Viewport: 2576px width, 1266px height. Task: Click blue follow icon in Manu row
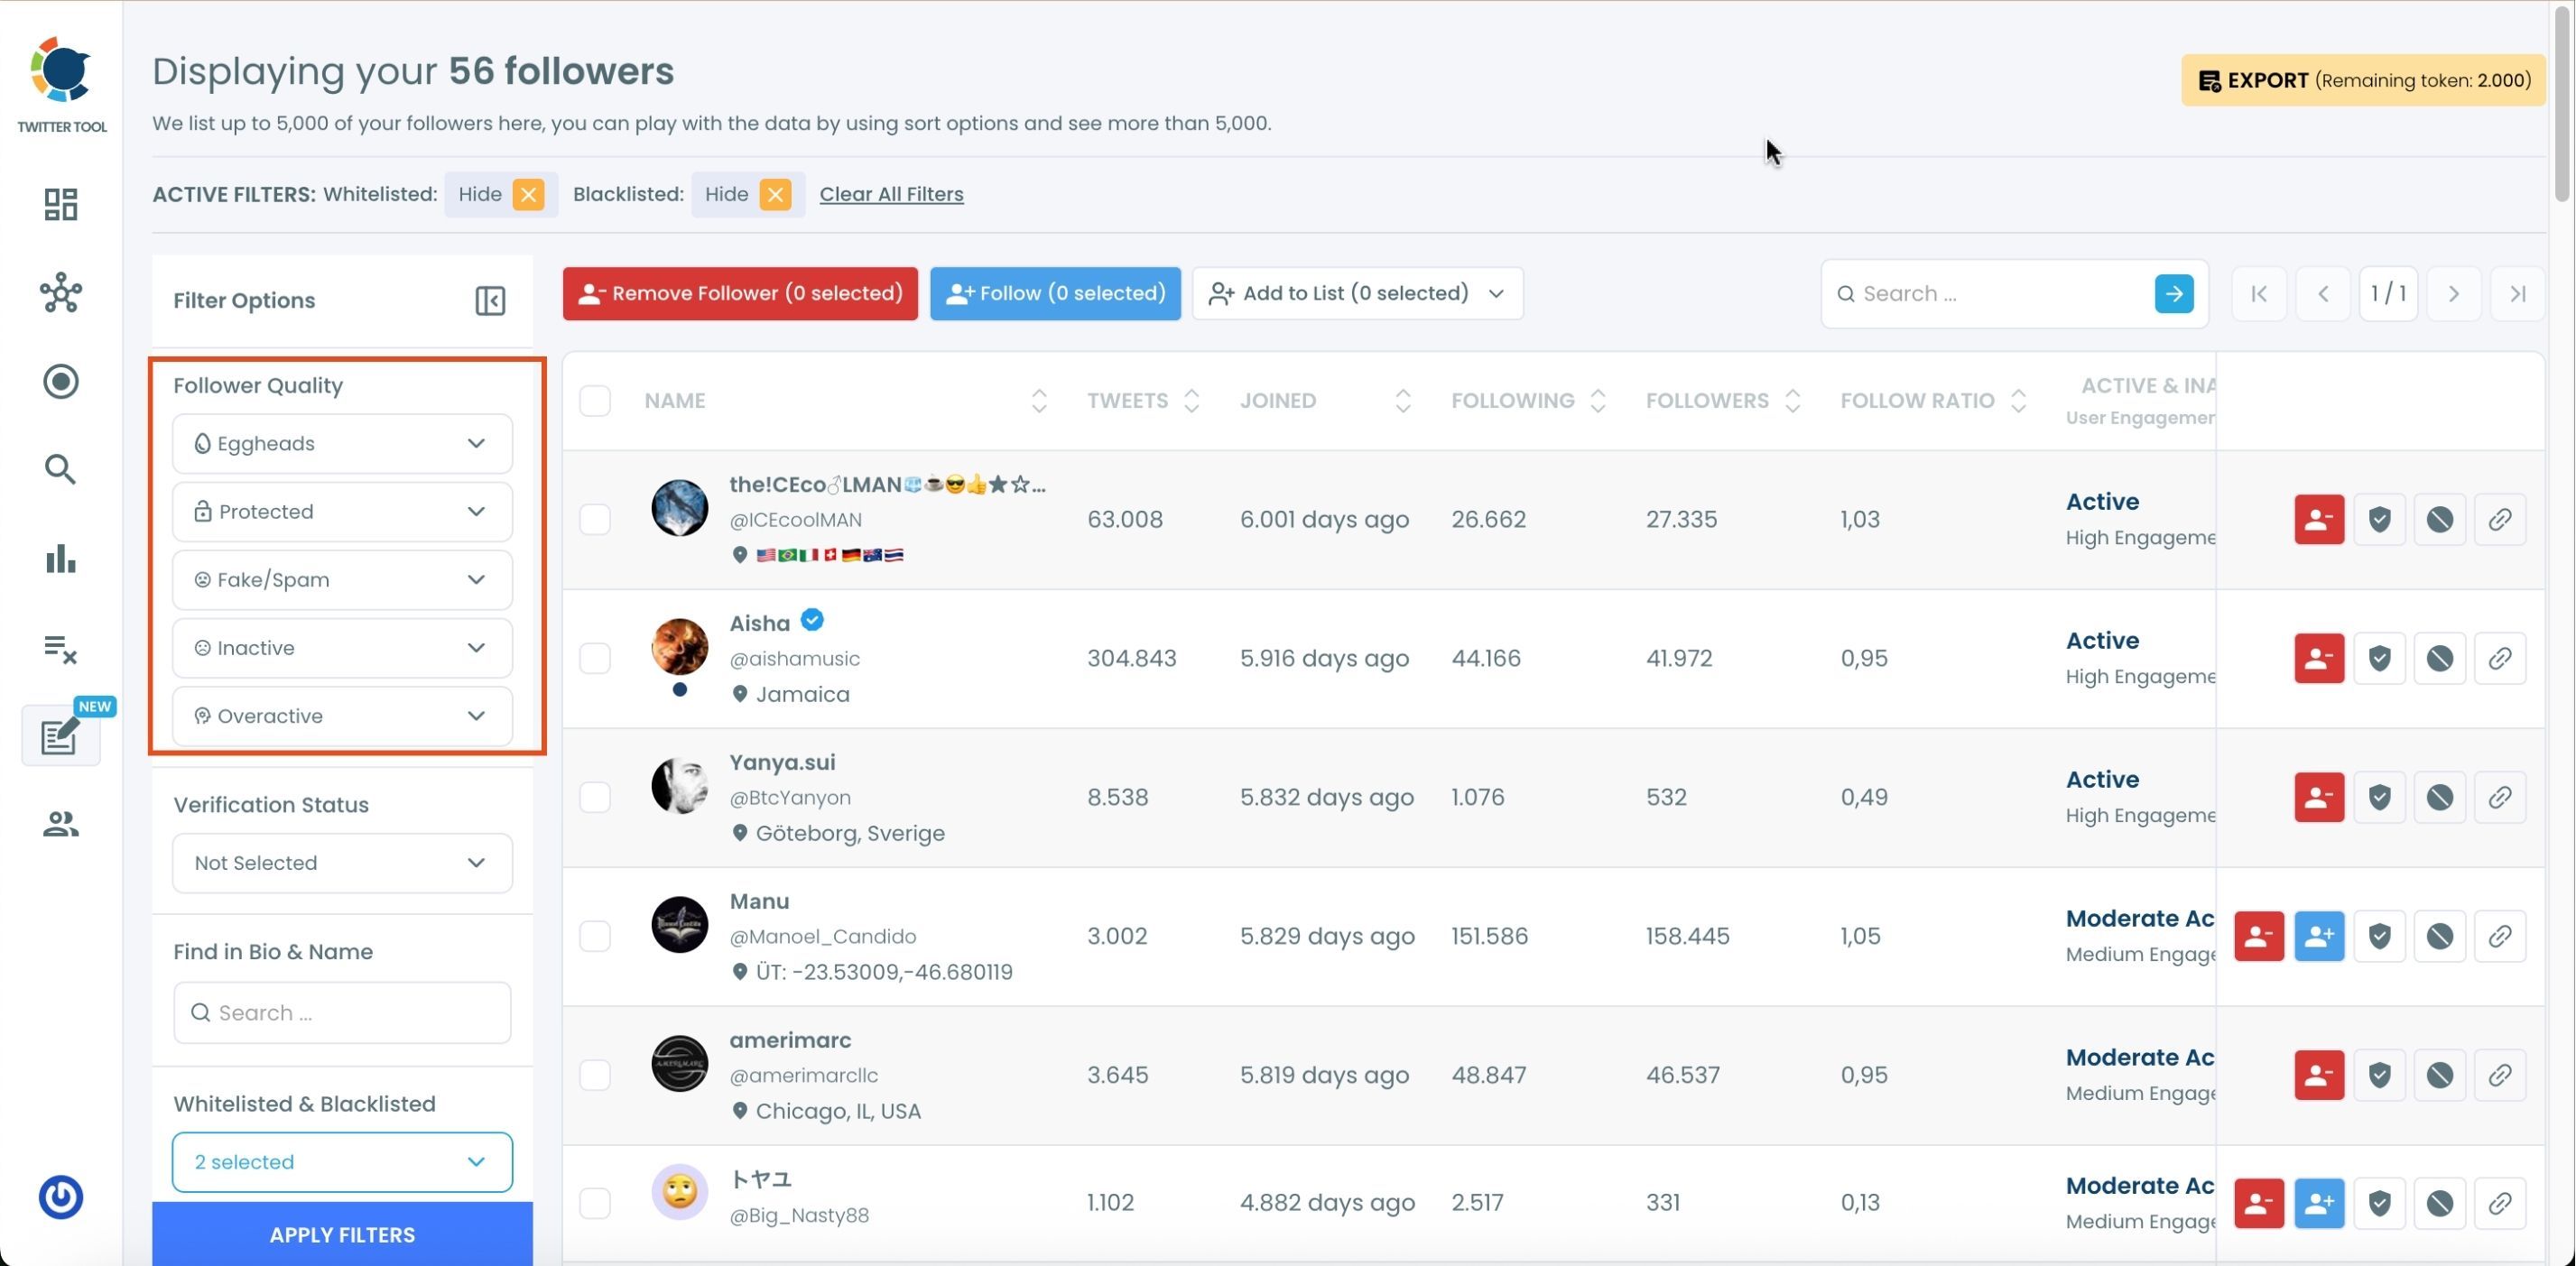pos(2319,936)
